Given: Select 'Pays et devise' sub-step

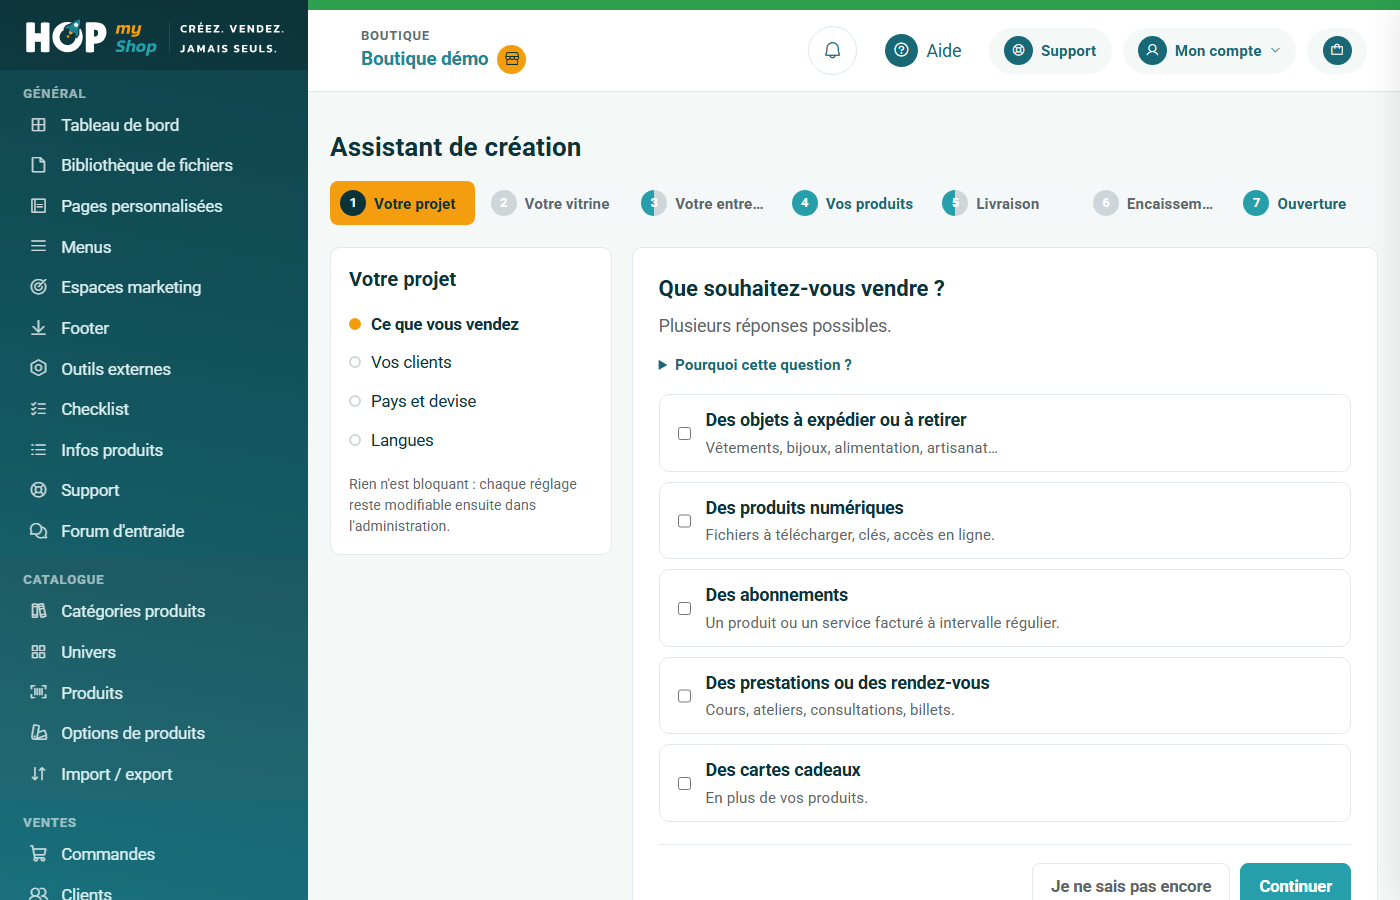Looking at the screenshot, I should click(423, 401).
